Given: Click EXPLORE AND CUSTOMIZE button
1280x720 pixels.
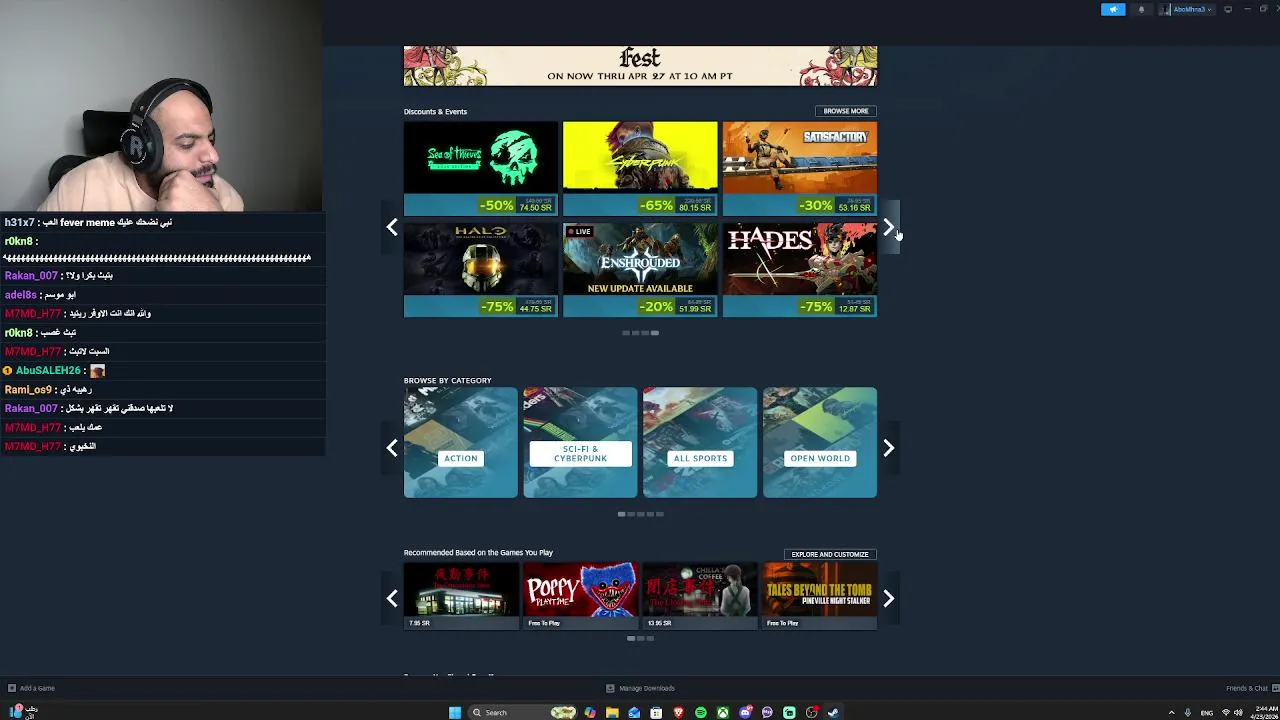Looking at the screenshot, I should point(830,554).
